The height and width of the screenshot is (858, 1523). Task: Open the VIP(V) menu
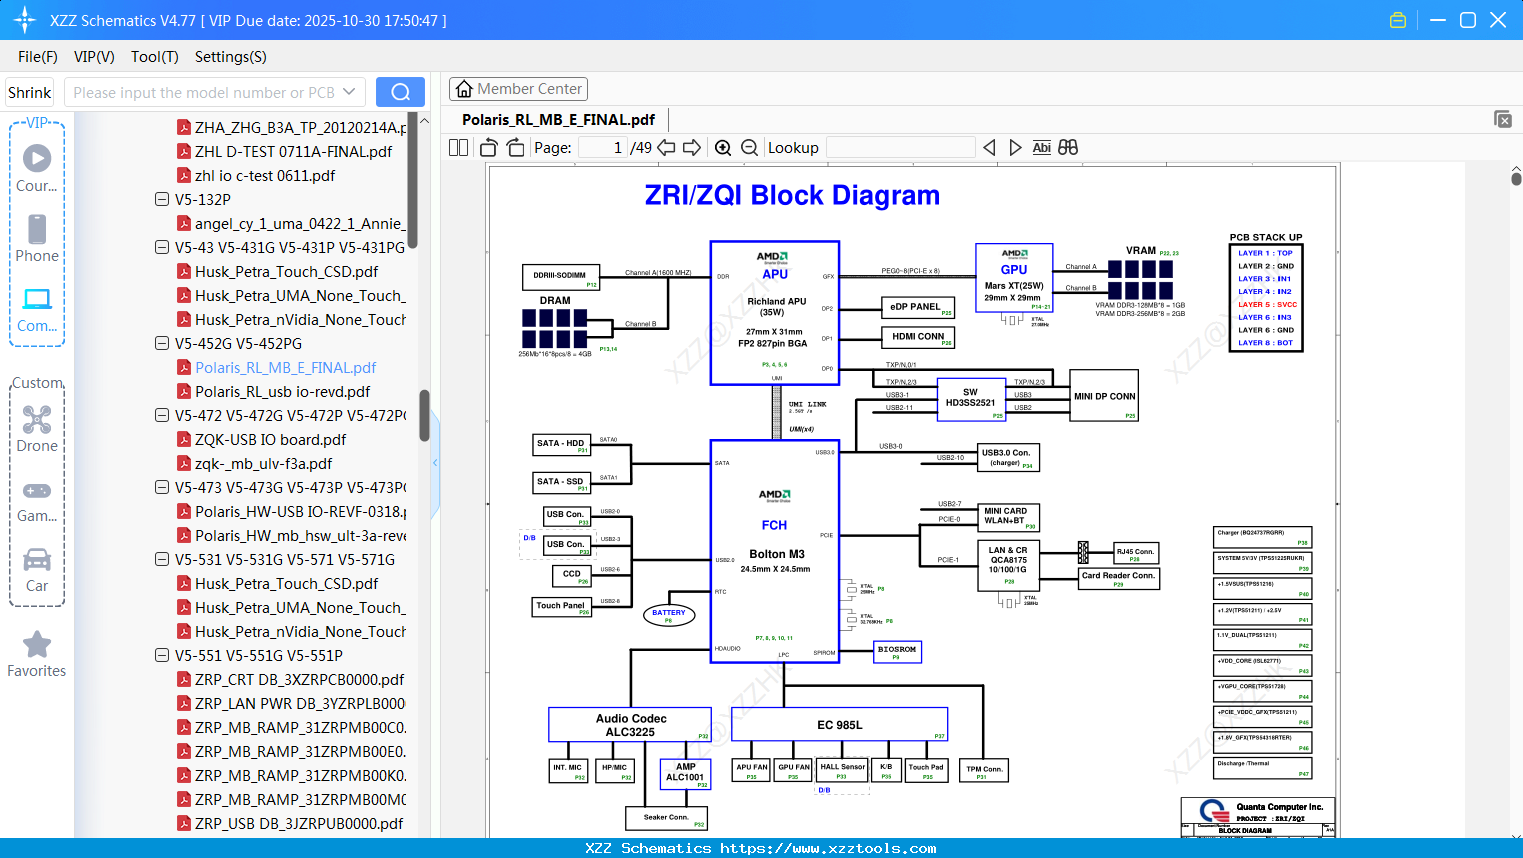click(x=94, y=57)
